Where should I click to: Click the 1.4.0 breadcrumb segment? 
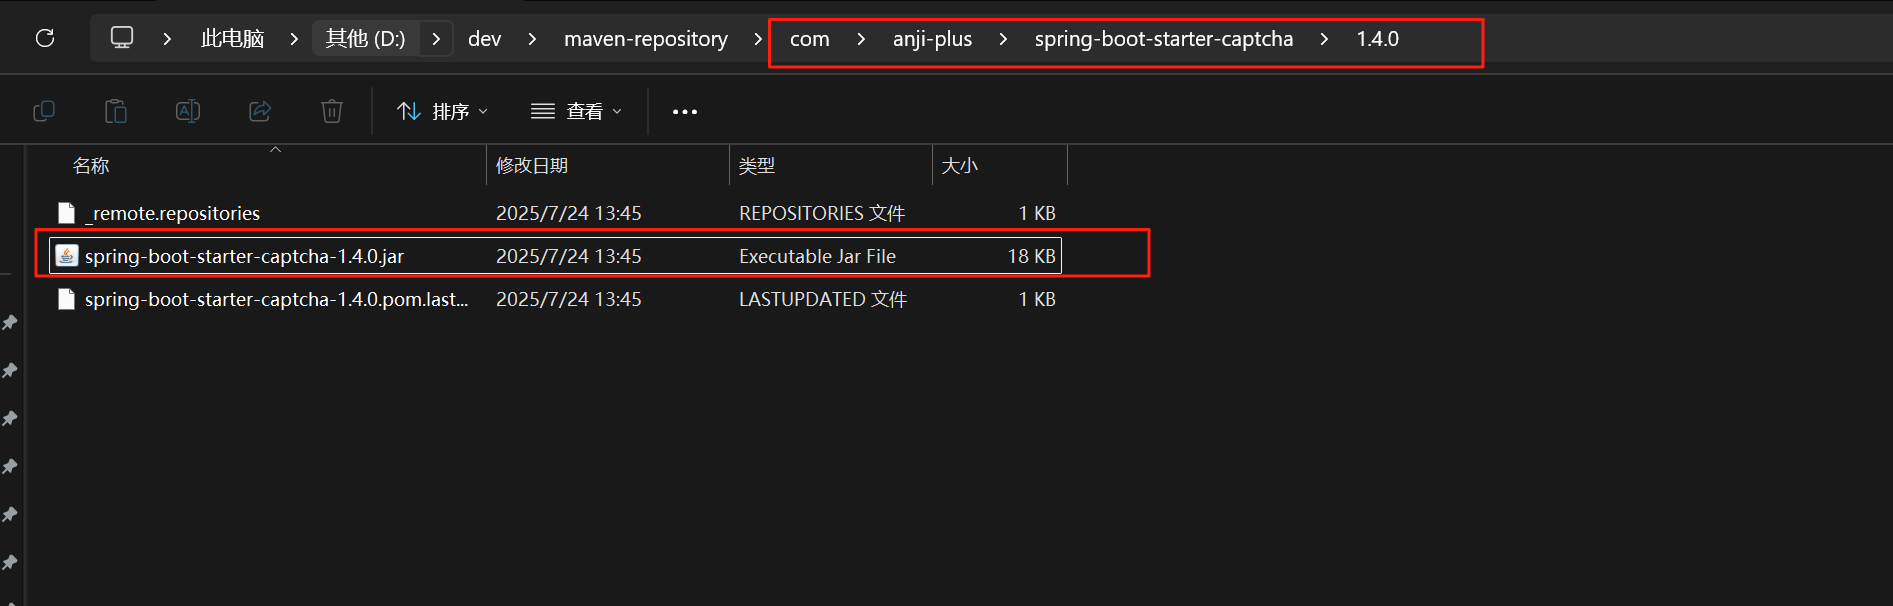coord(1377,39)
